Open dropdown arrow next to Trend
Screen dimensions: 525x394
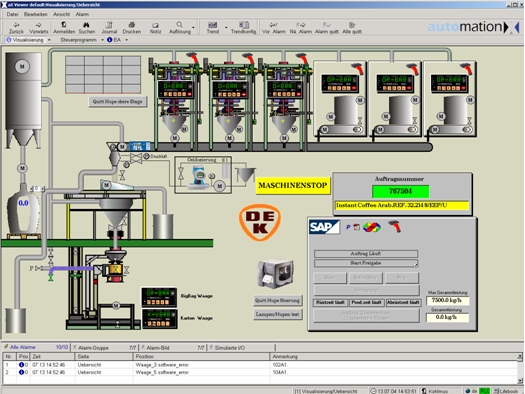pos(226,27)
